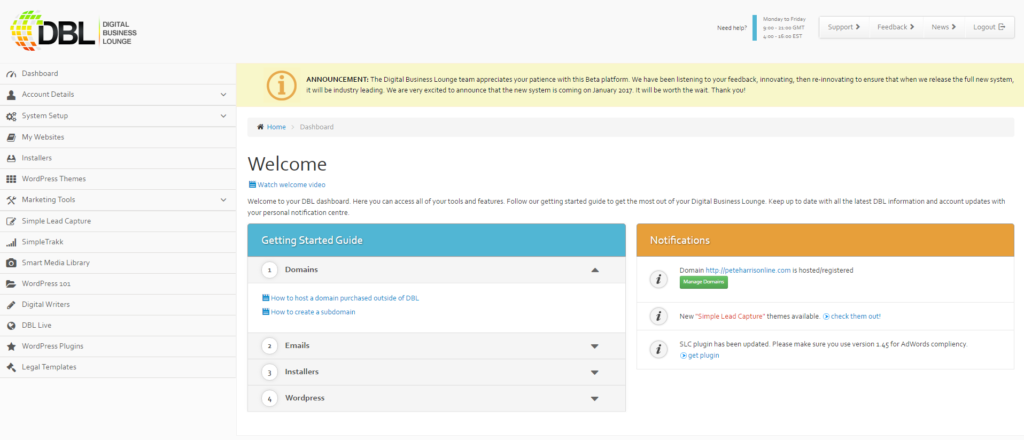Click the WordPress 101 folder icon
Image resolution: width=1024 pixels, height=440 pixels.
(x=11, y=284)
